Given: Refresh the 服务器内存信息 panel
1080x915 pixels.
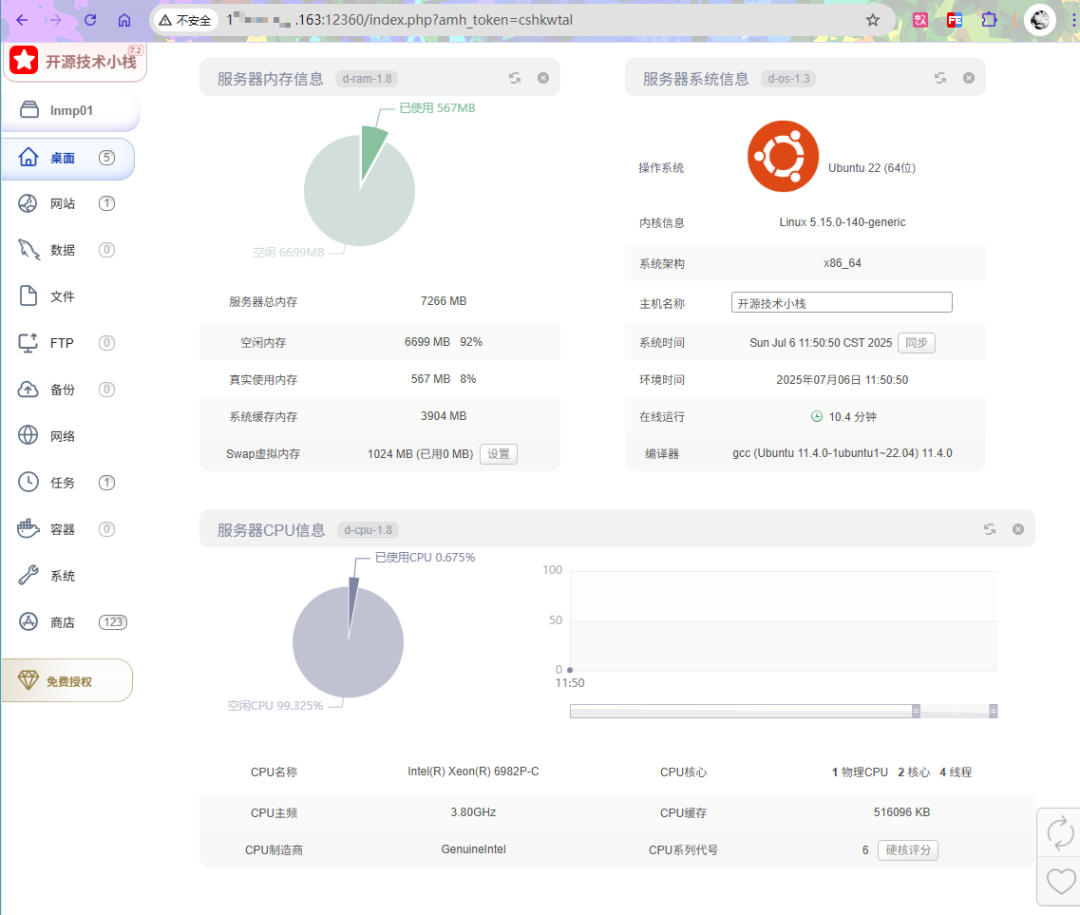Looking at the screenshot, I should tap(515, 78).
